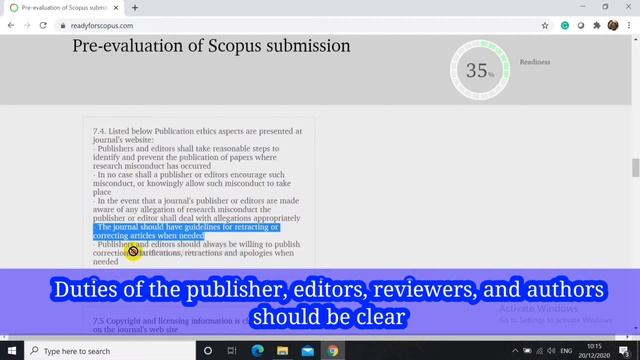The image size is (640, 360).
Task: Click the Type here to search box
Action: coord(110,351)
